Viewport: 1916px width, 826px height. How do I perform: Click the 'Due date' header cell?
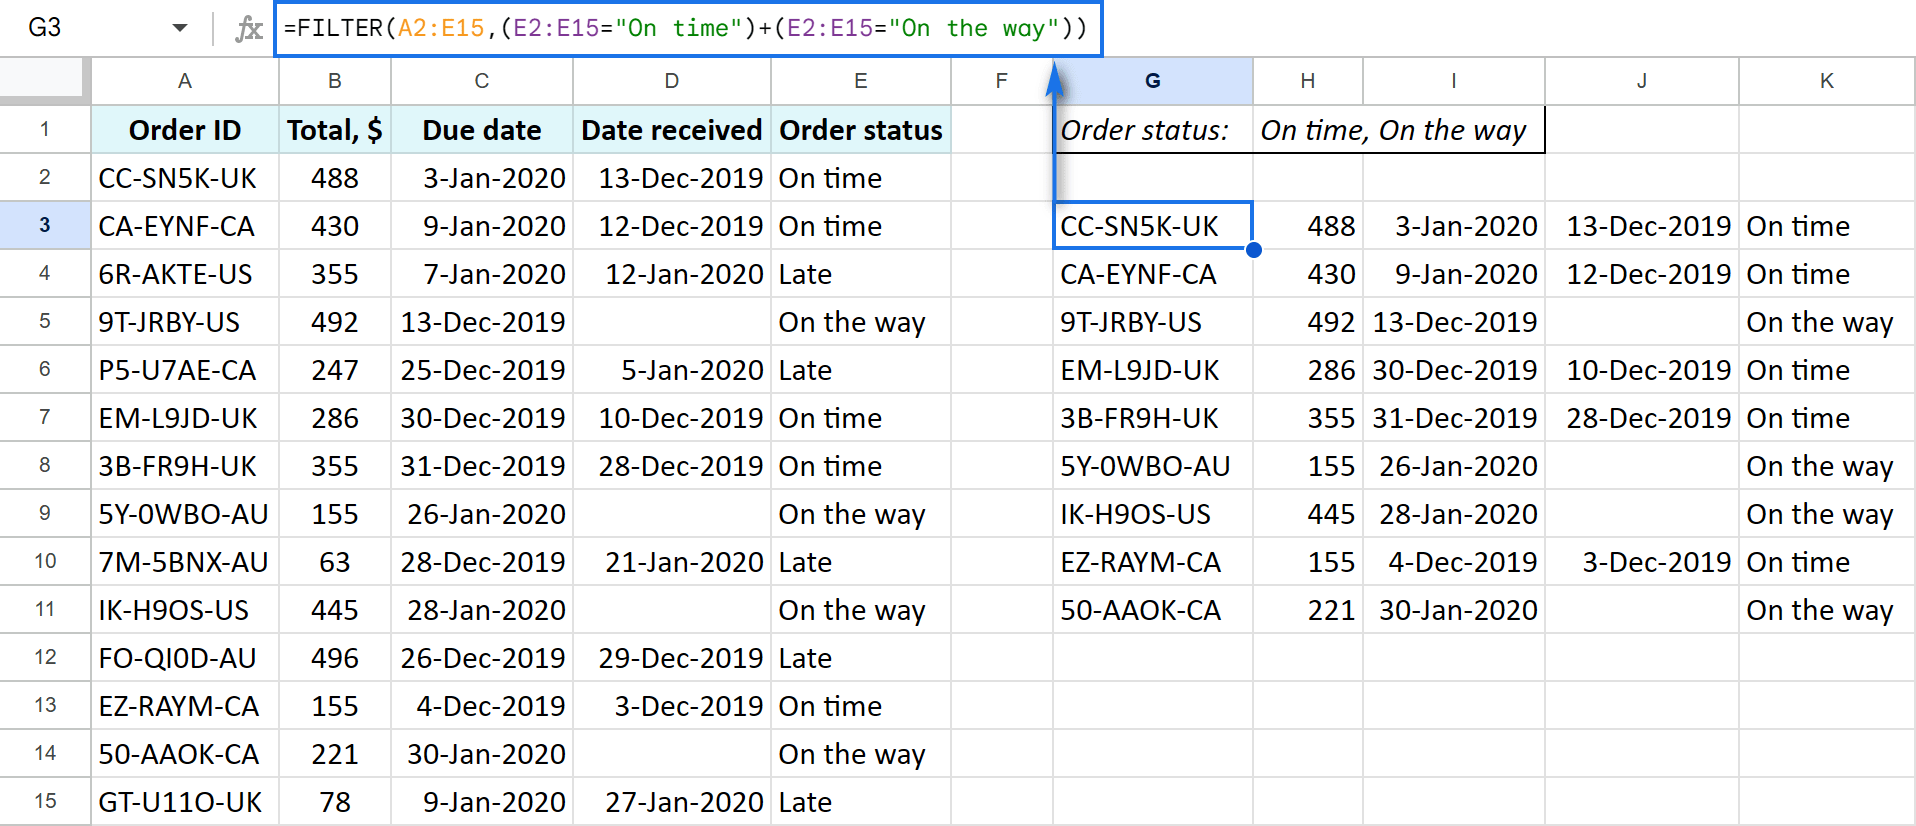pyautogui.click(x=481, y=130)
